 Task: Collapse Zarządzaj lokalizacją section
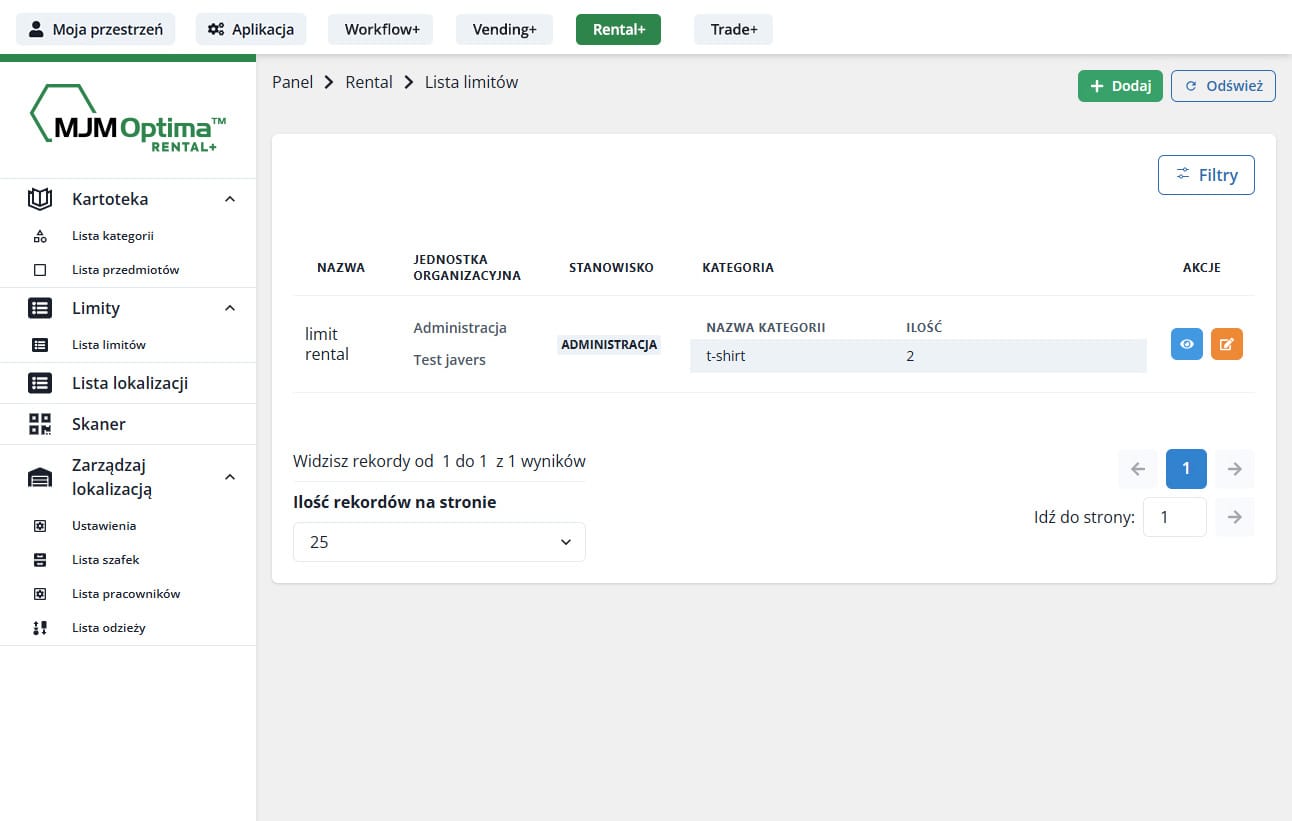click(230, 477)
